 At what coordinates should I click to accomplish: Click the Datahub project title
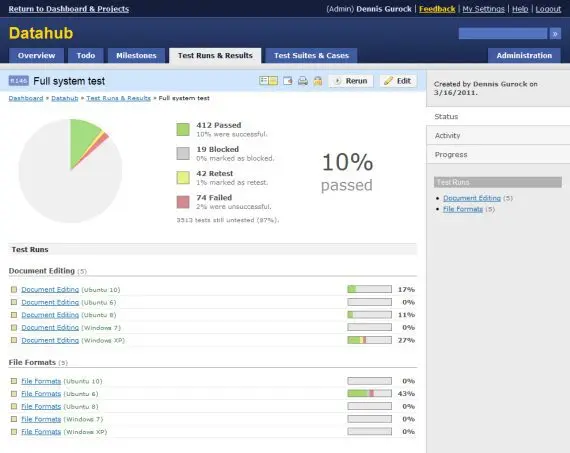(x=41, y=33)
